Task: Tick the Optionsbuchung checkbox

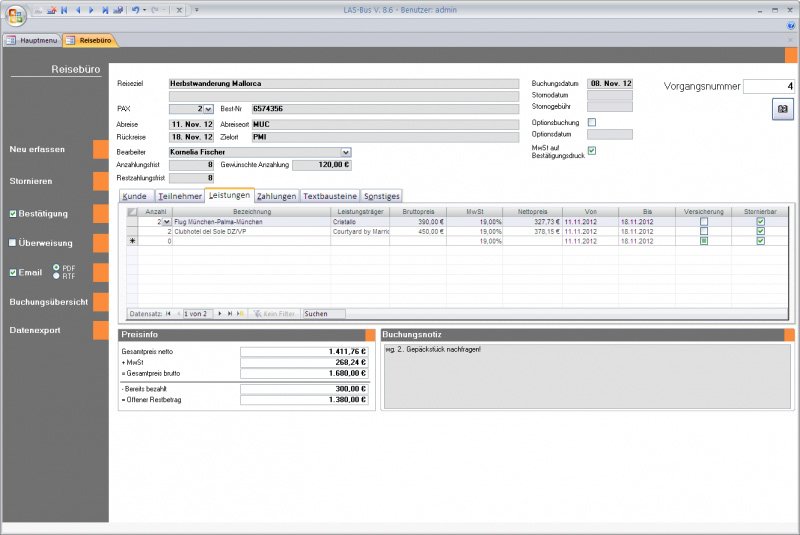Action: click(x=592, y=122)
